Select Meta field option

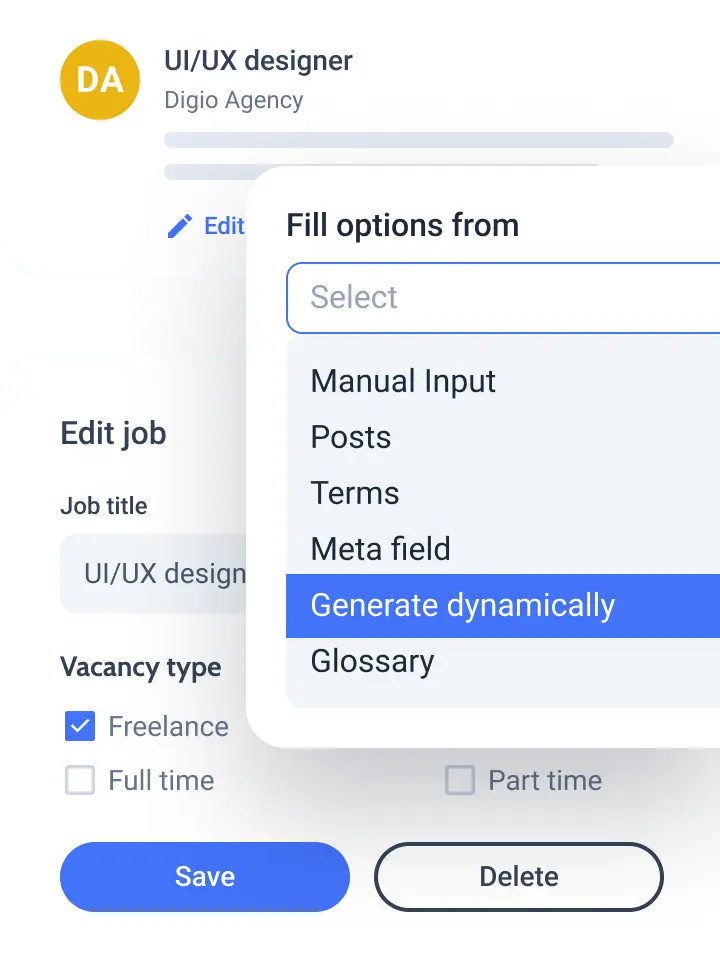381,549
